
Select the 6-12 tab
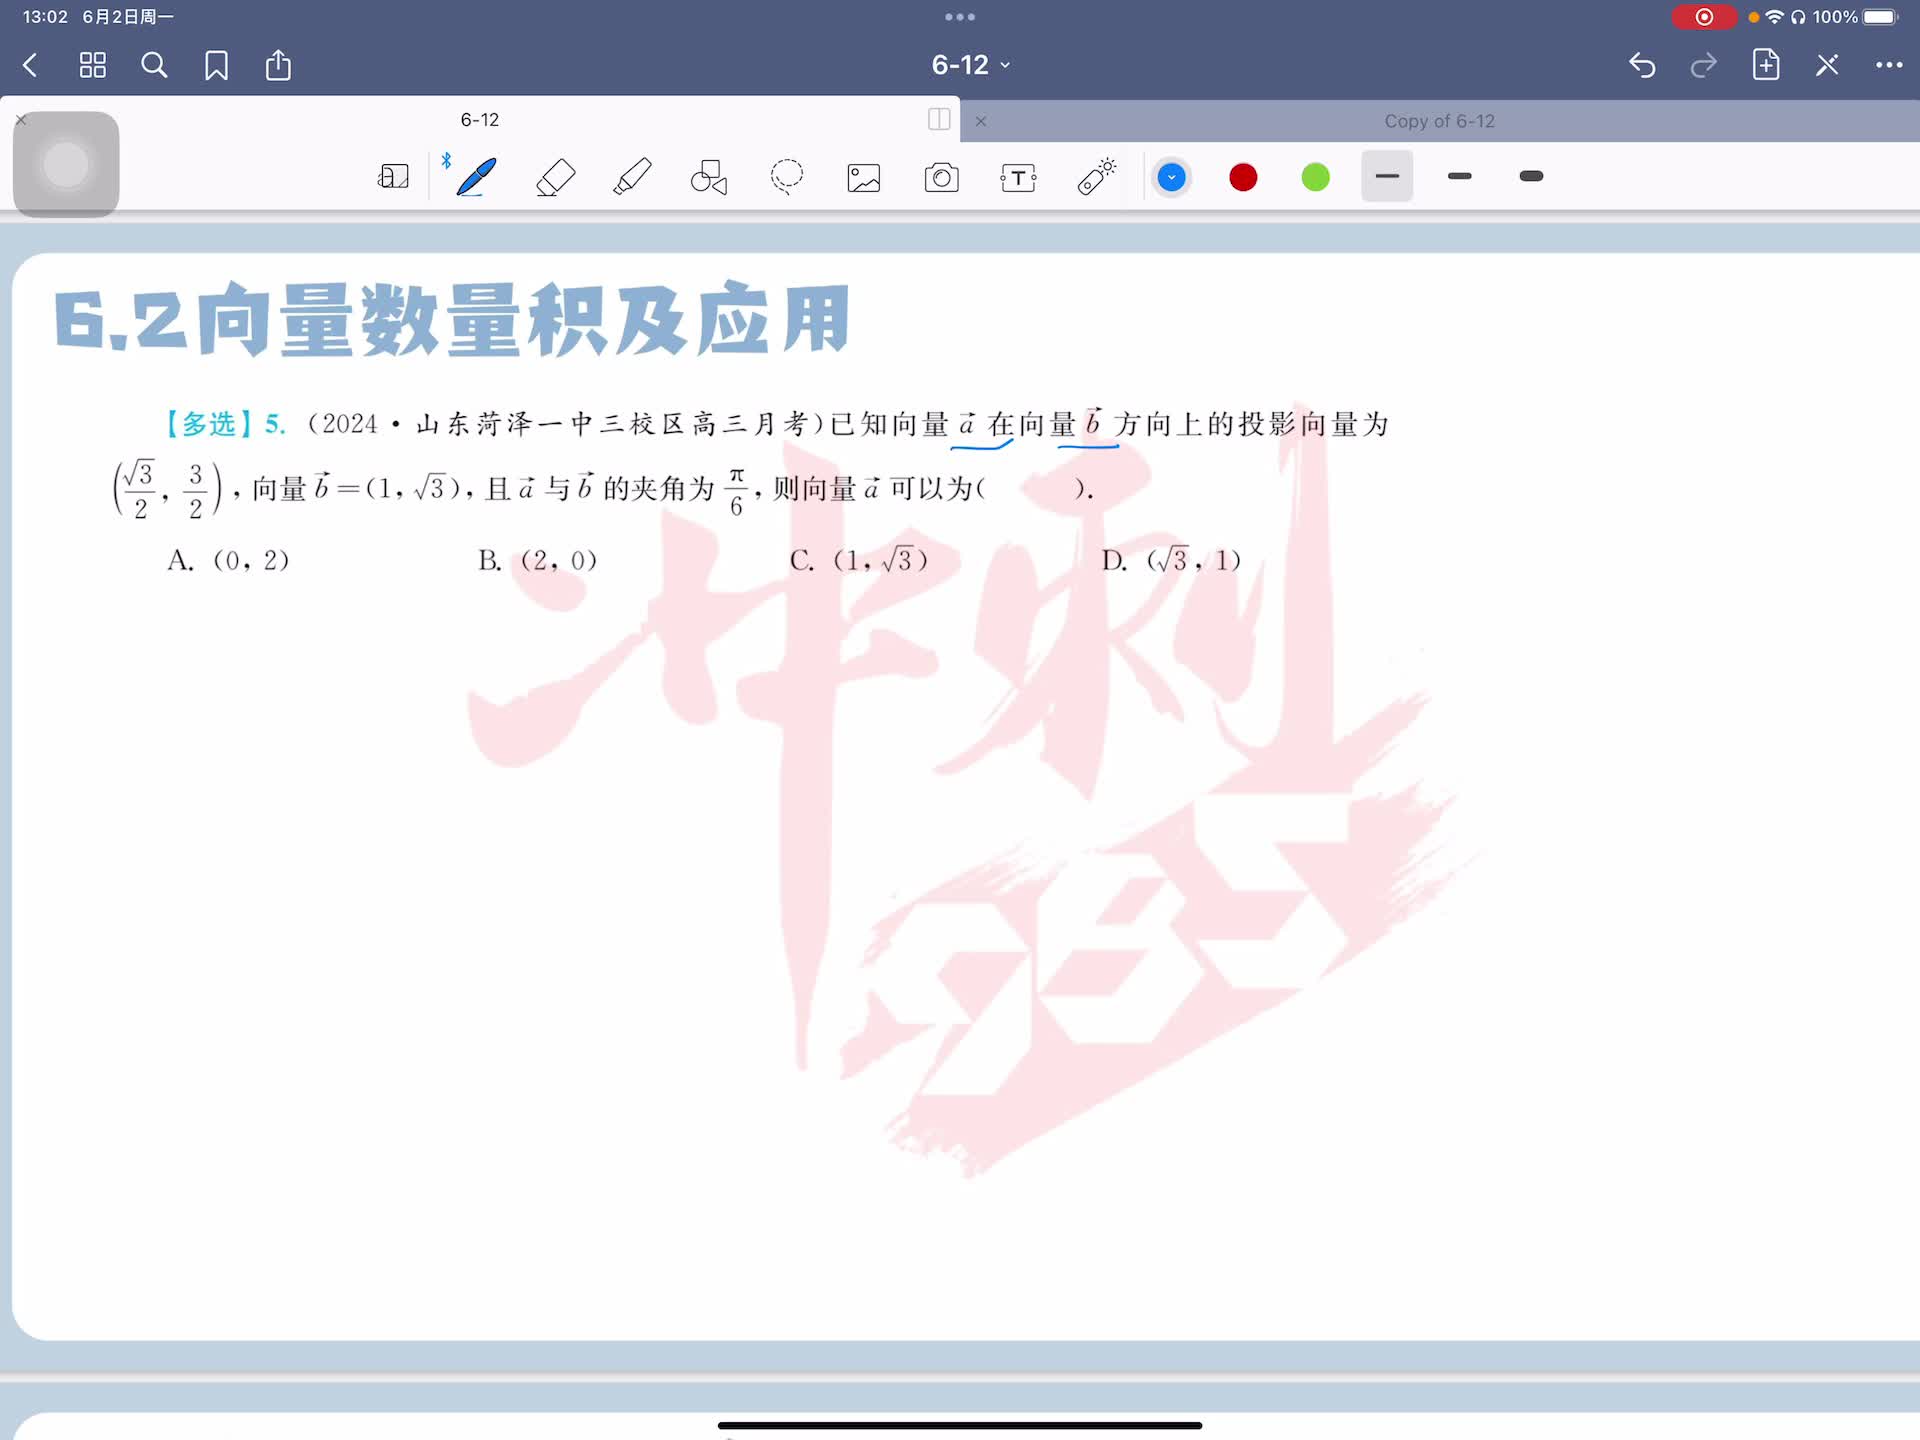click(x=480, y=120)
